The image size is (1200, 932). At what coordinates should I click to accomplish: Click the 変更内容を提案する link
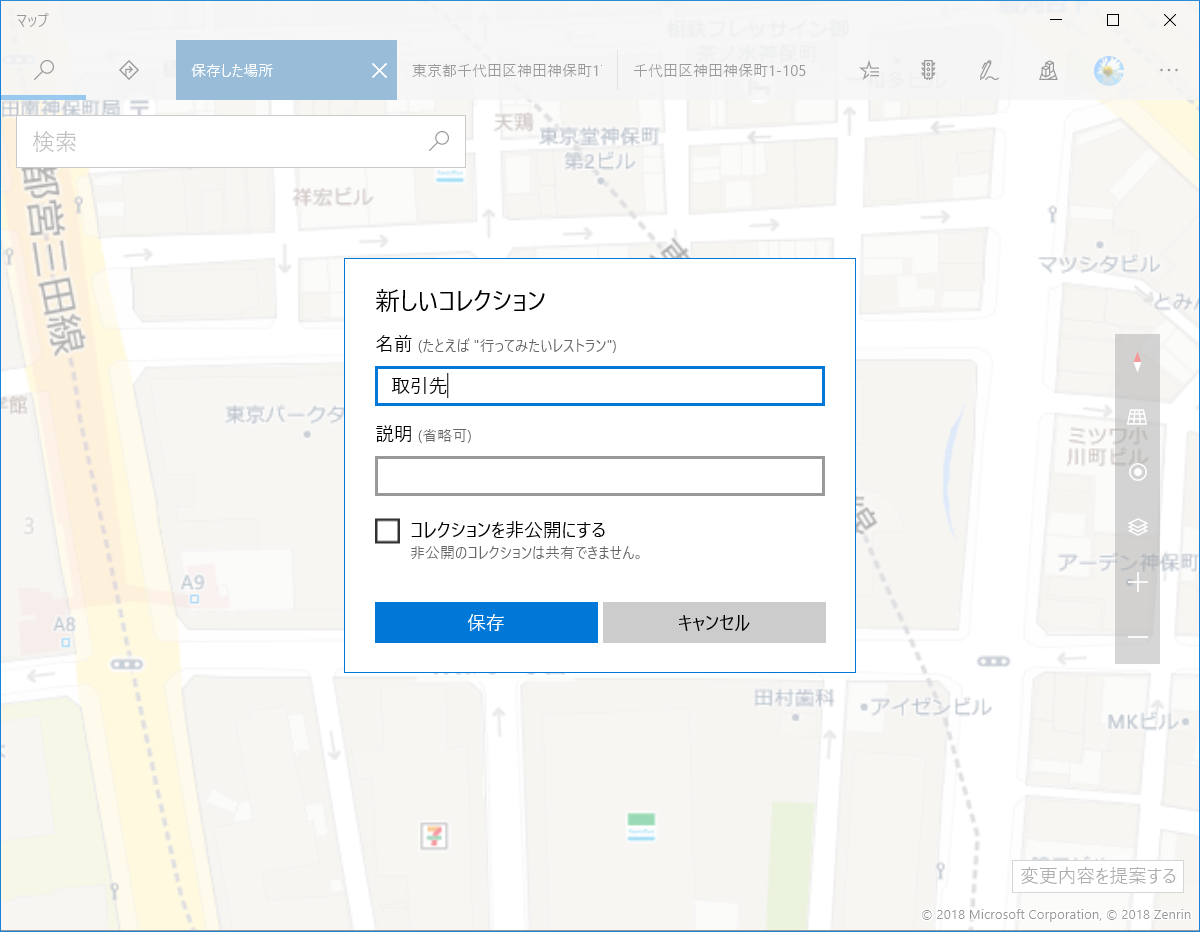coord(1097,876)
